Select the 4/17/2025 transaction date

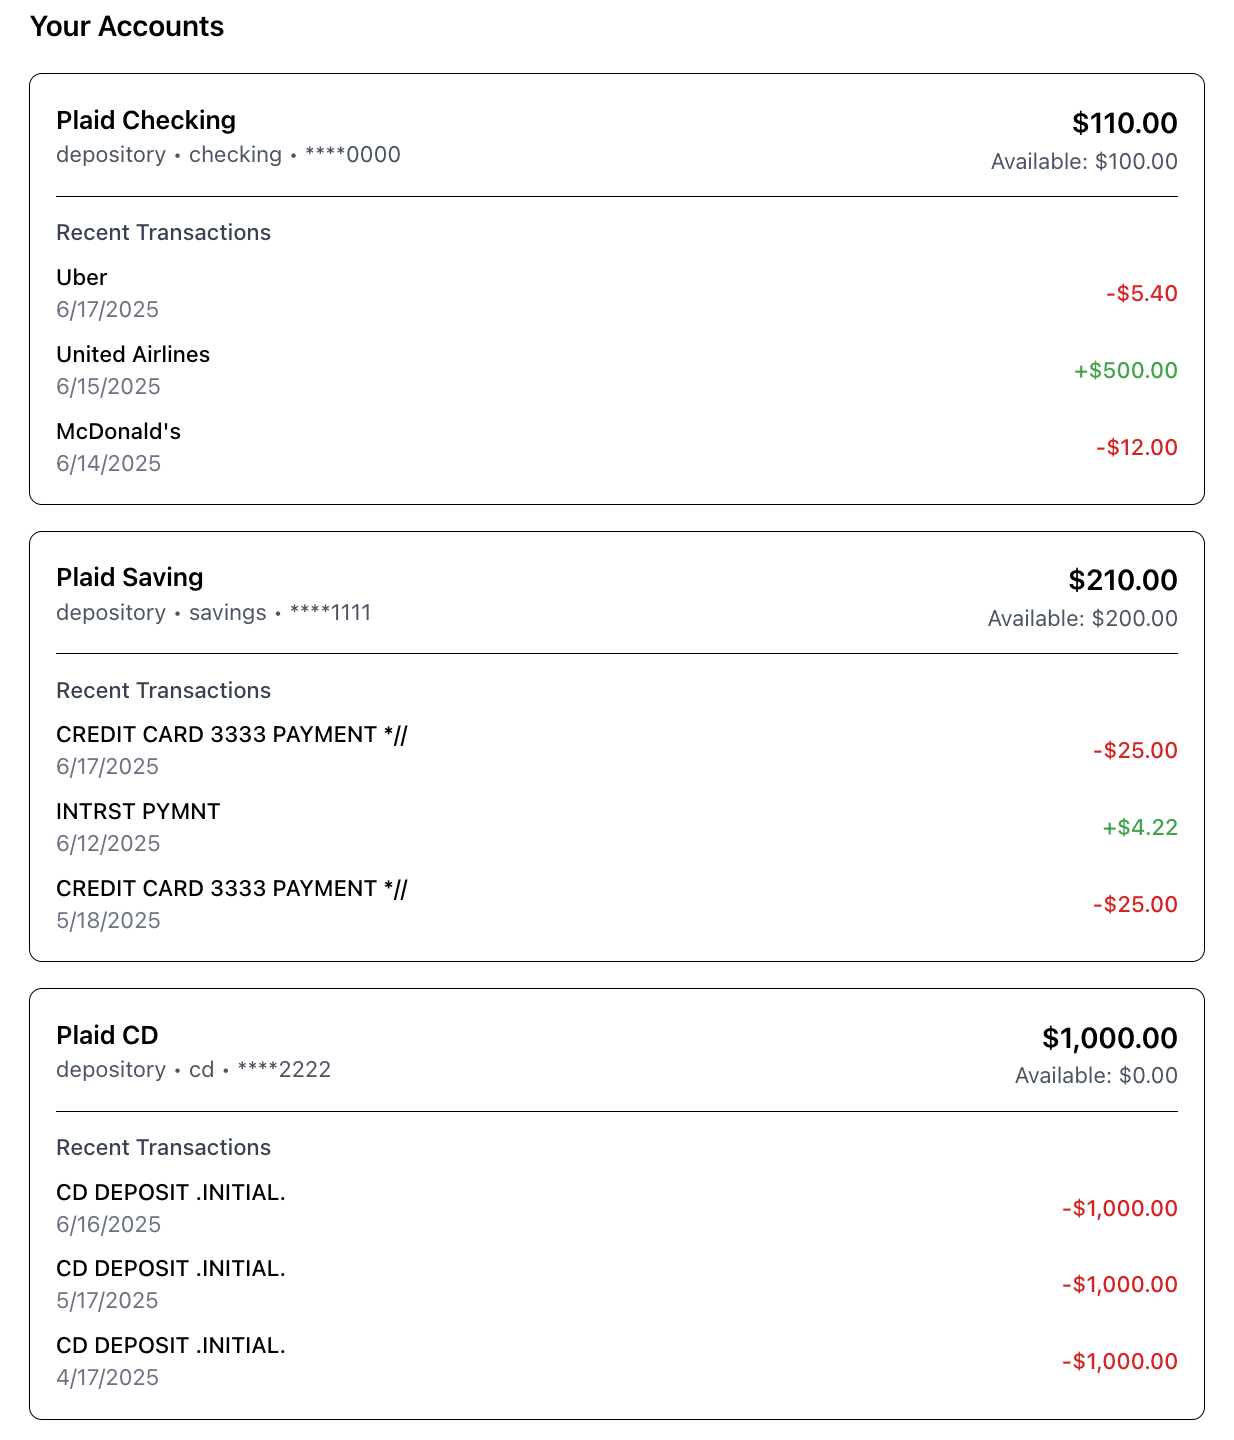(108, 1377)
